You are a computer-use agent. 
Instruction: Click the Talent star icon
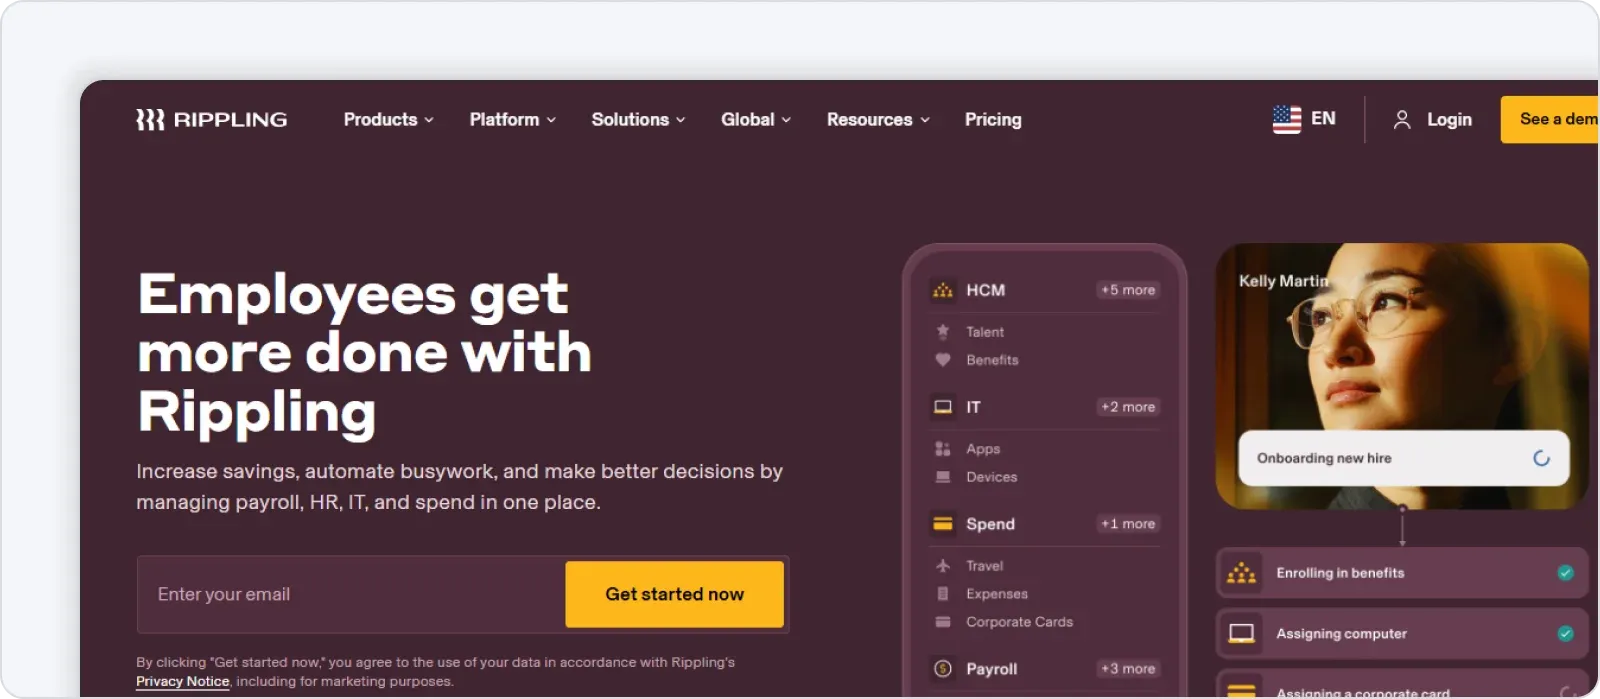click(x=941, y=331)
